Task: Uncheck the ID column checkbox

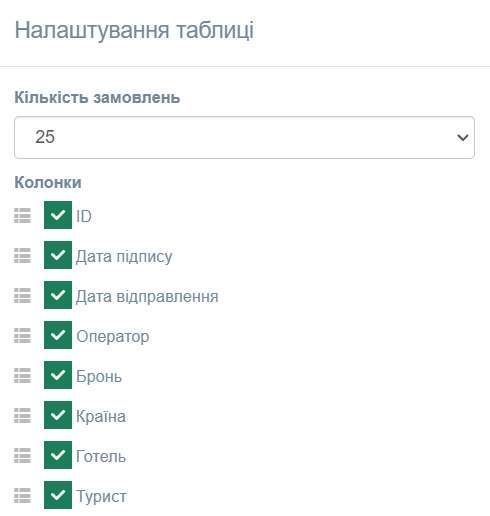Action: point(58,215)
